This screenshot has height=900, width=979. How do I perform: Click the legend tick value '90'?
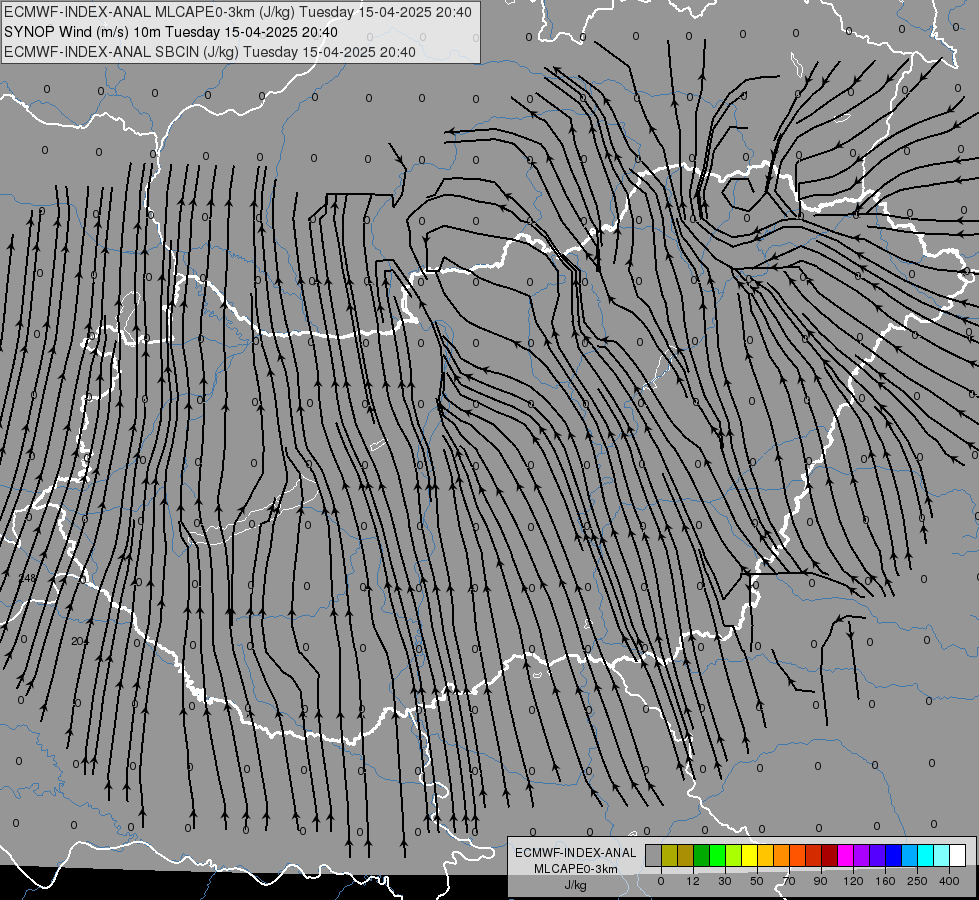coord(820,881)
